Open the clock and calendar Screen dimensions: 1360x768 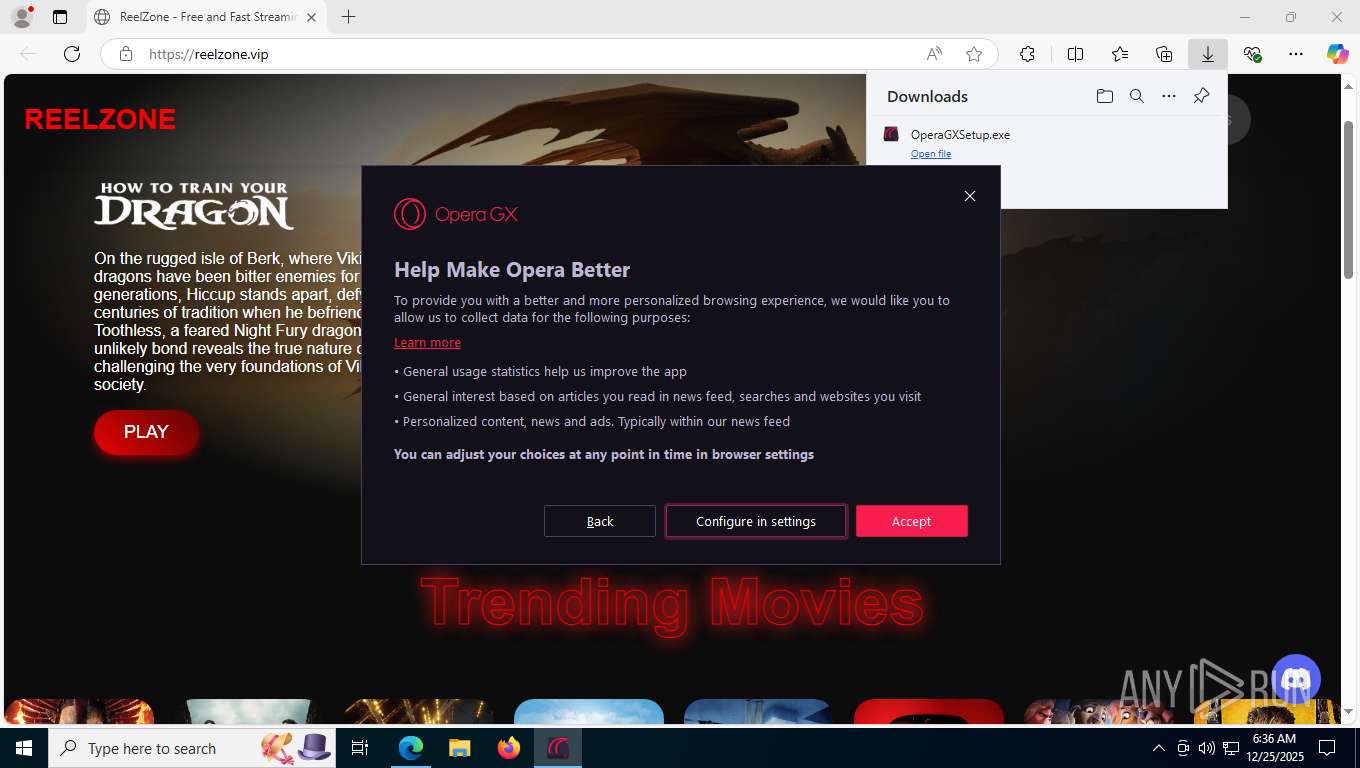pos(1274,748)
